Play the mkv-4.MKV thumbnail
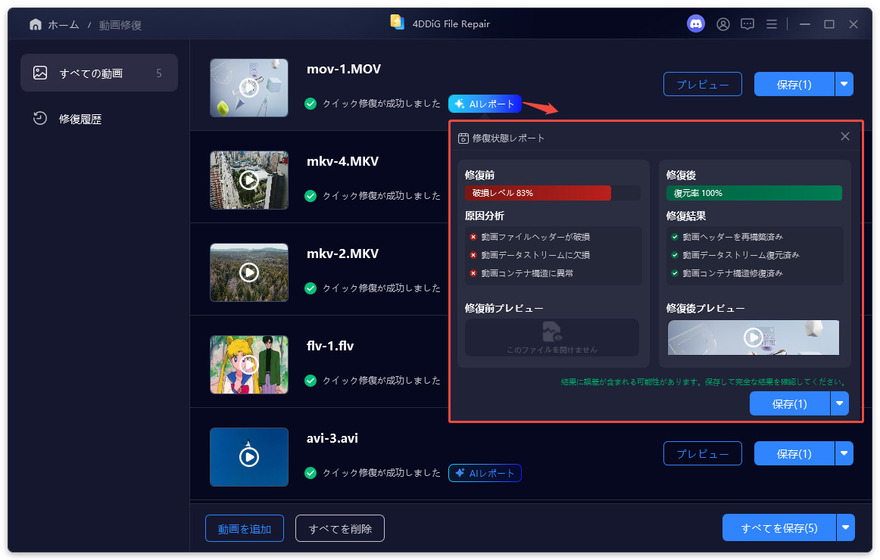Viewport: 880px width, 560px height. coord(249,180)
